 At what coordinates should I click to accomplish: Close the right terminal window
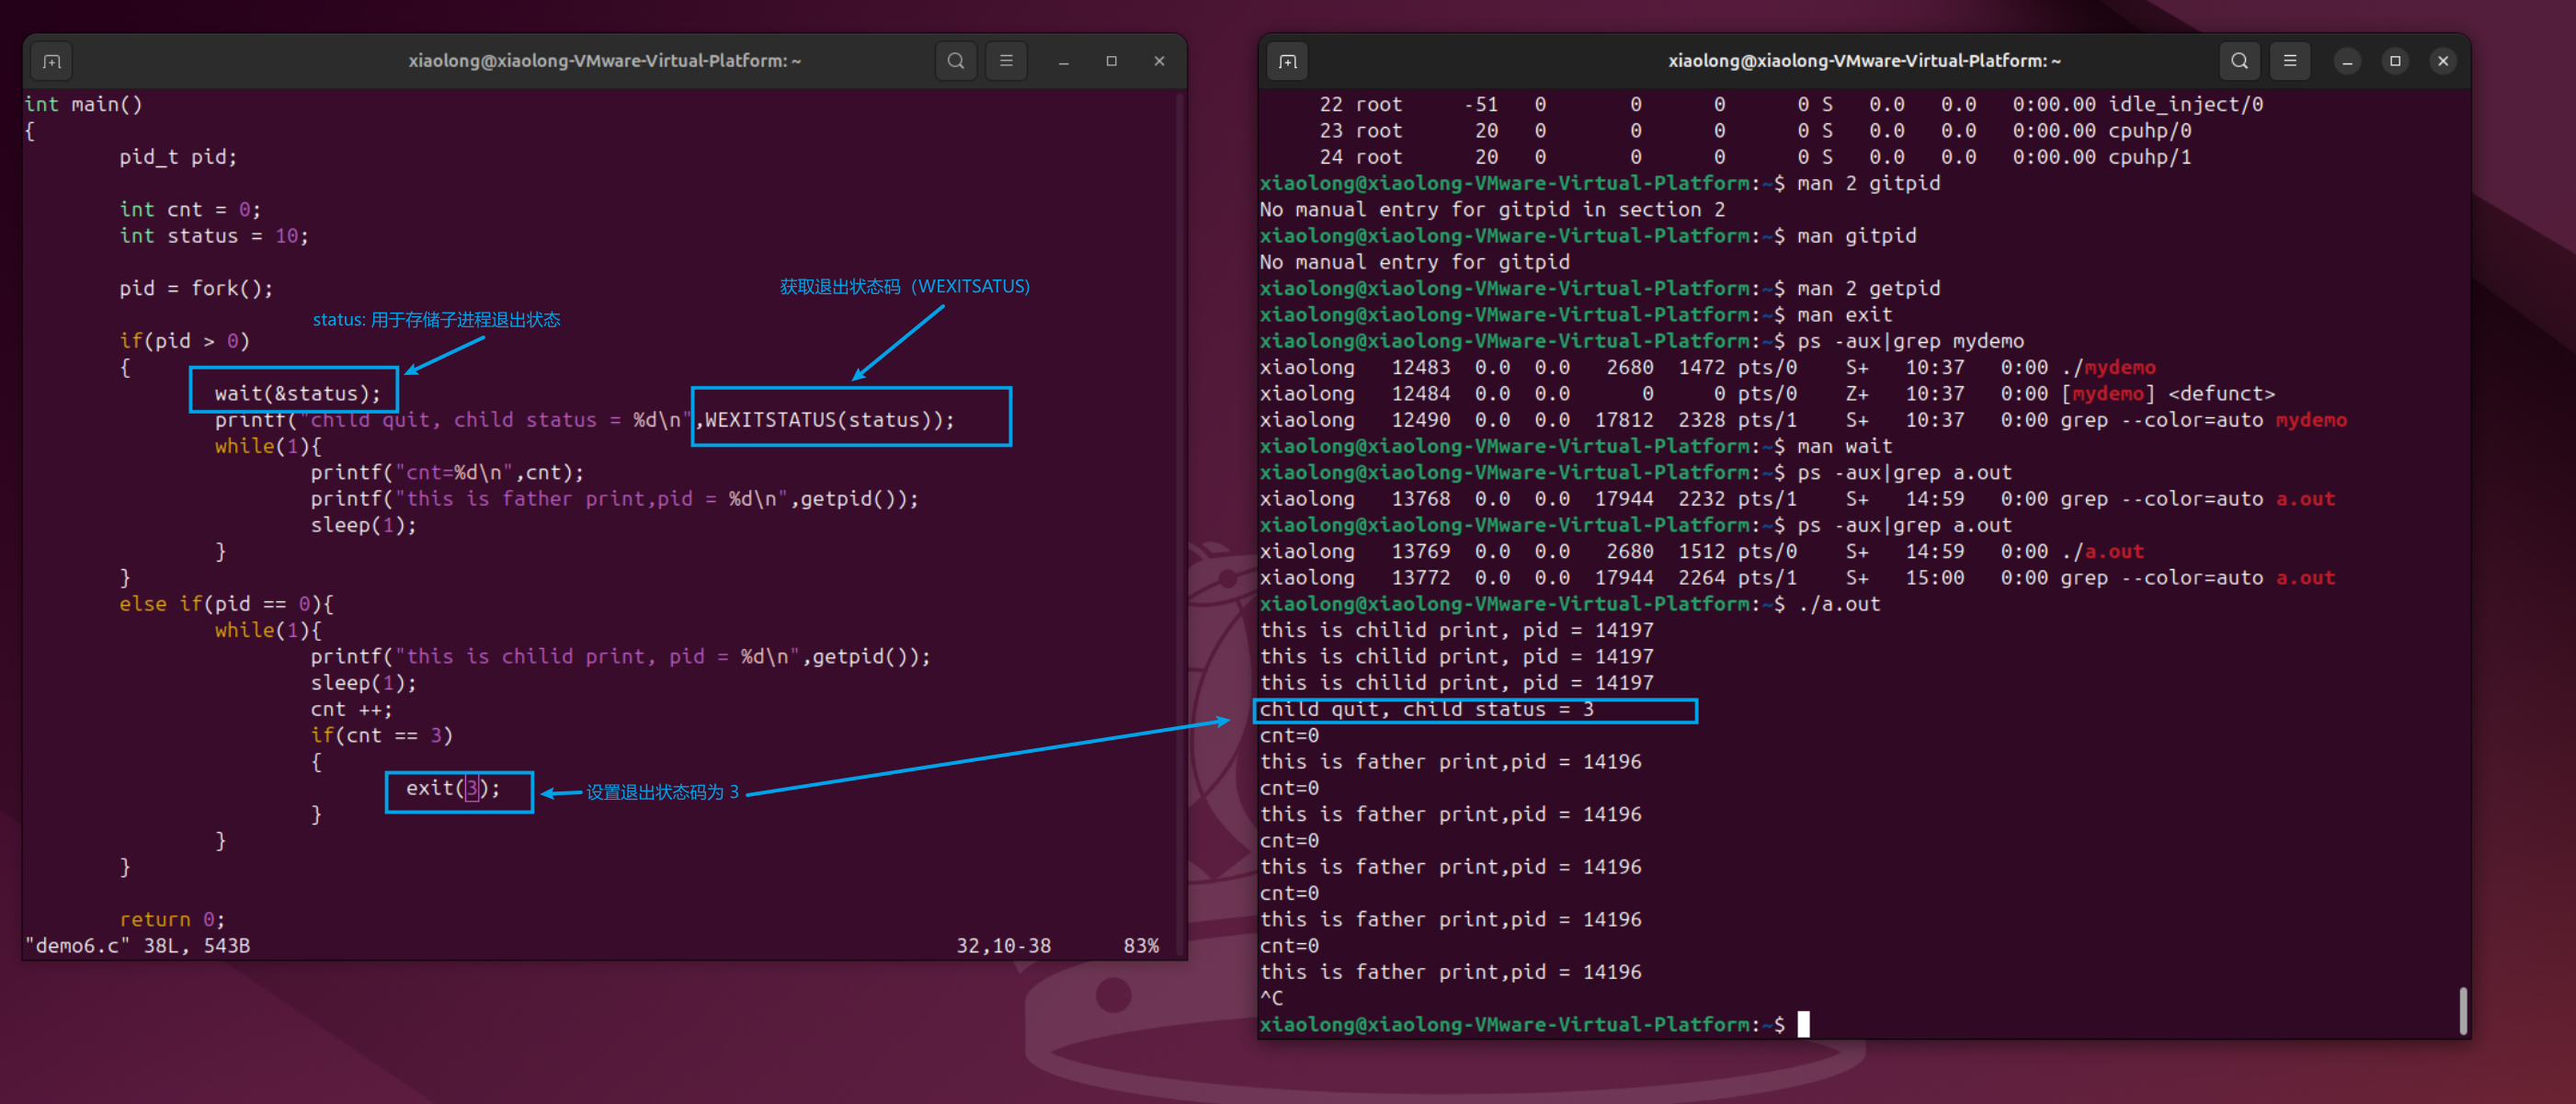(x=2443, y=61)
